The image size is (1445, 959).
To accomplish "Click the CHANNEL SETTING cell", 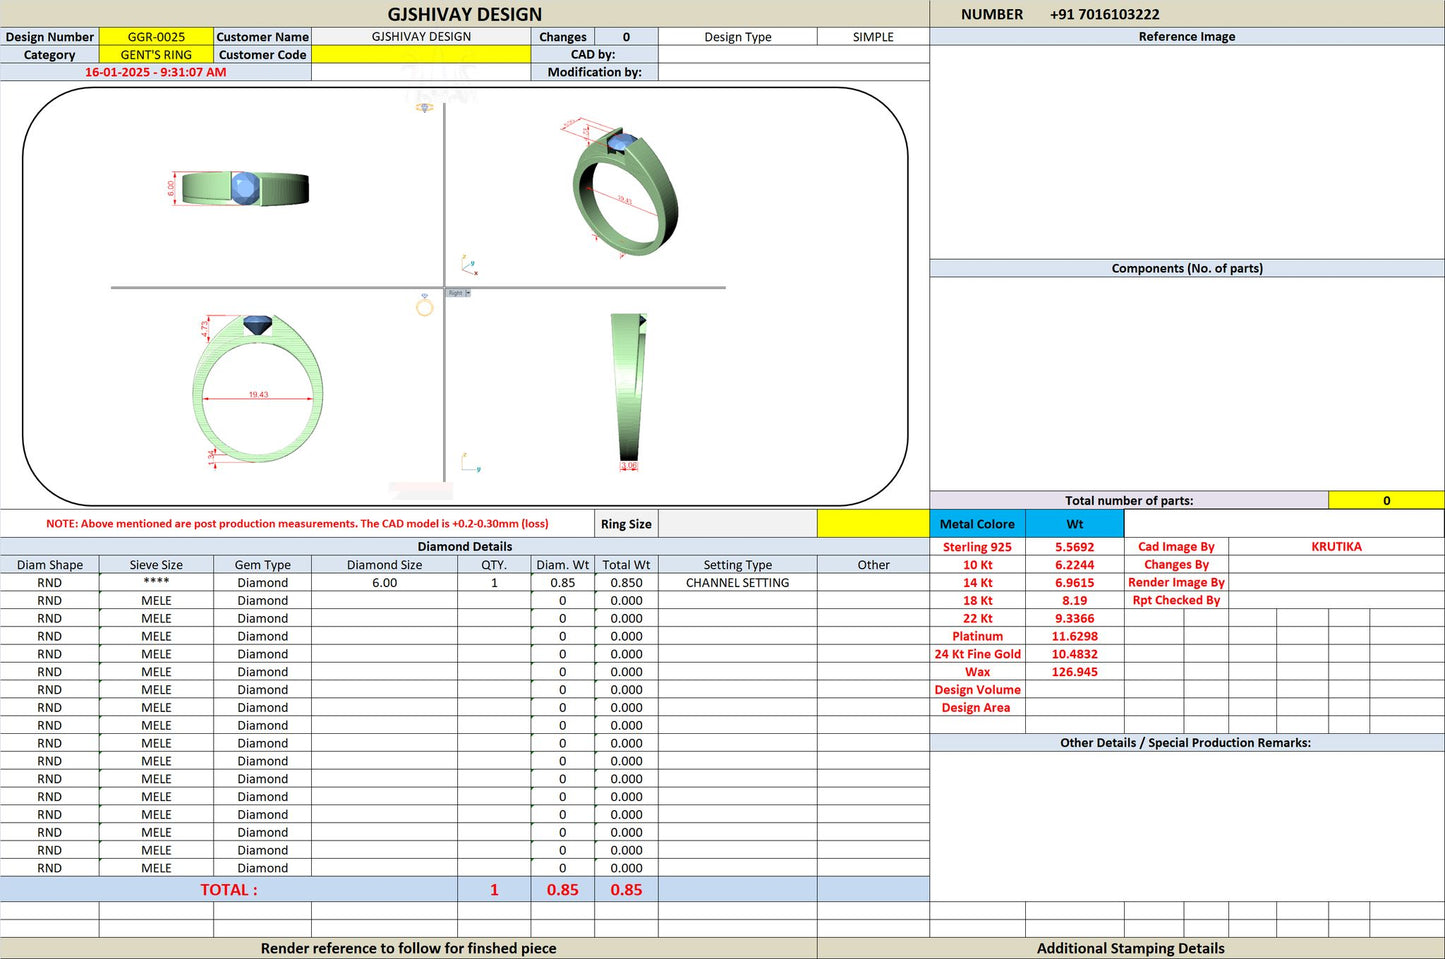I will 737,583.
